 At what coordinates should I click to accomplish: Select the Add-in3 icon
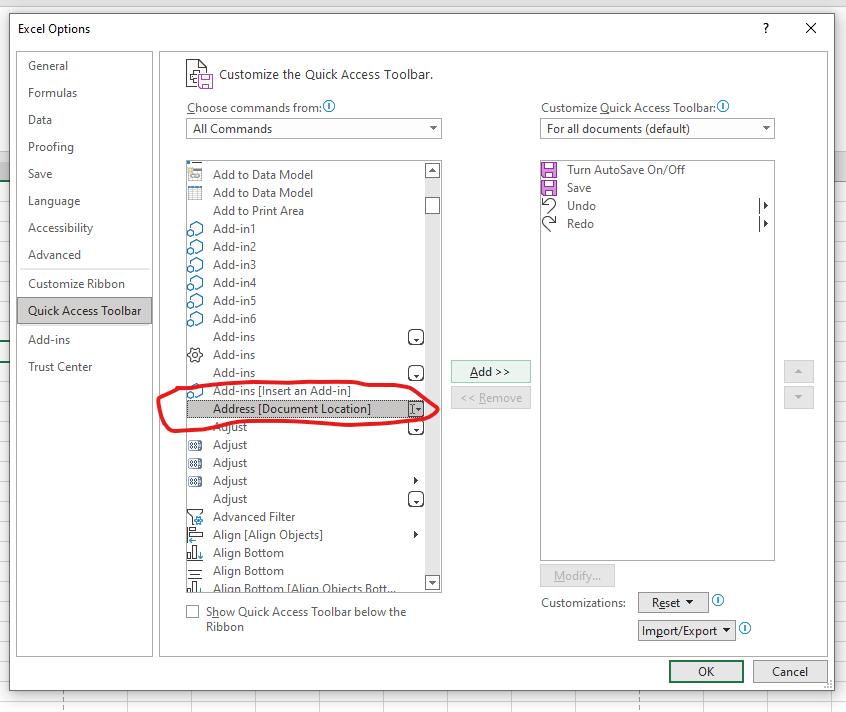coord(195,265)
